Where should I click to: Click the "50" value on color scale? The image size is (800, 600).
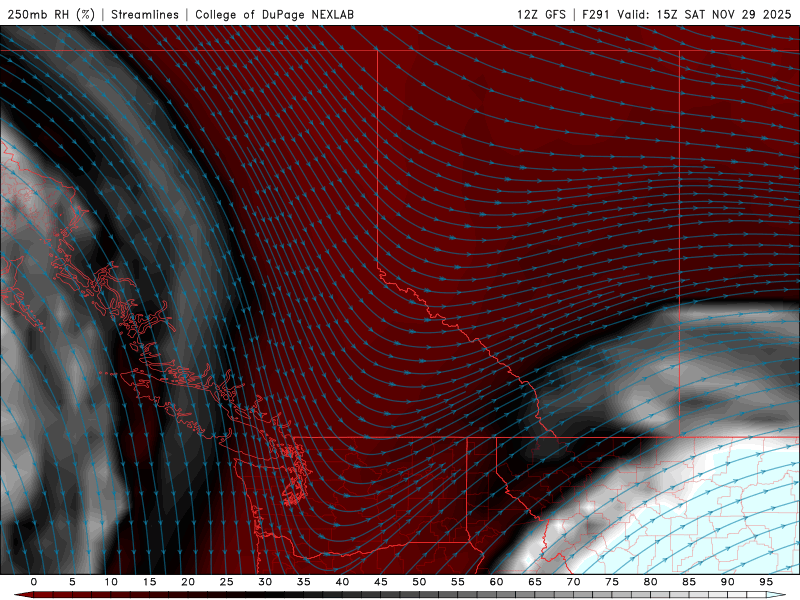[419, 582]
